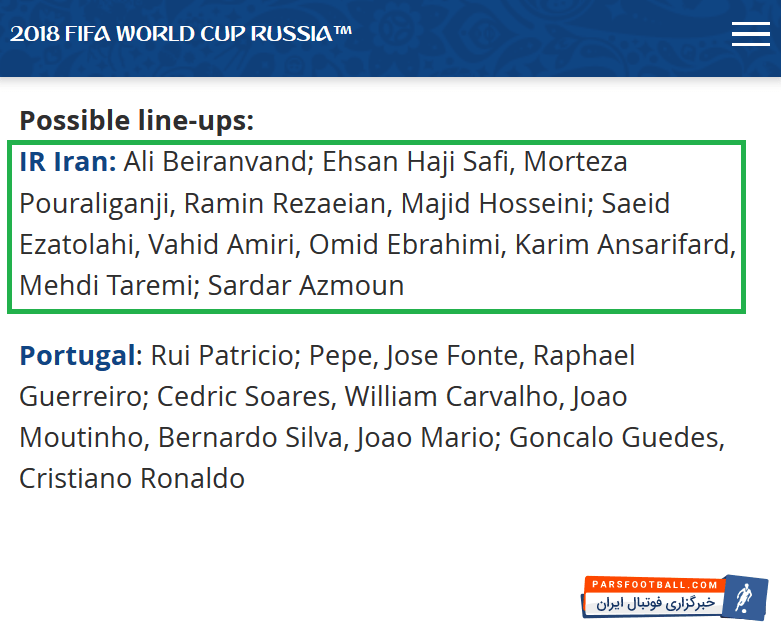Click the Persian text in the watermark logo
Viewport: 784px width, 637px height.
[655, 604]
